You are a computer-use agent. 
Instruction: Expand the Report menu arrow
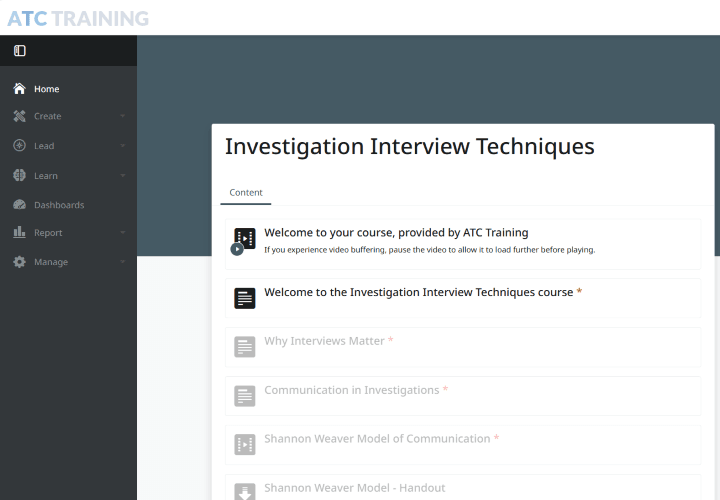coord(122,233)
